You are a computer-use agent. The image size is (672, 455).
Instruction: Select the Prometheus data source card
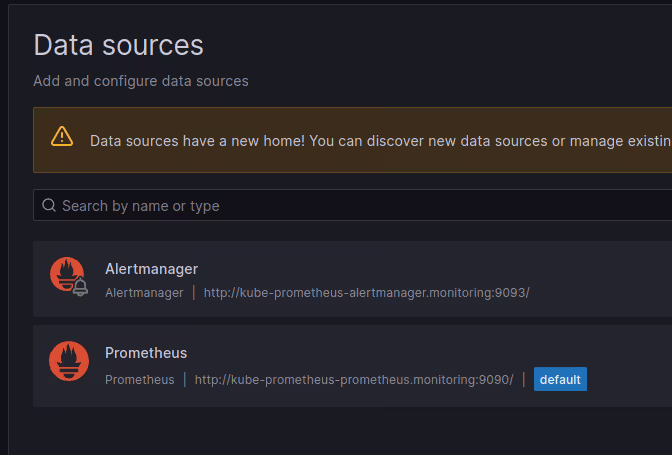(620, 355)
